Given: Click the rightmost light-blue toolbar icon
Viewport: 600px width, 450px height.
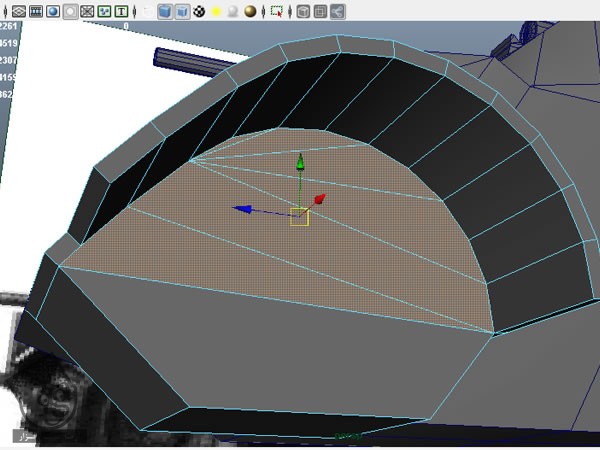Looking at the screenshot, I should [x=336, y=11].
